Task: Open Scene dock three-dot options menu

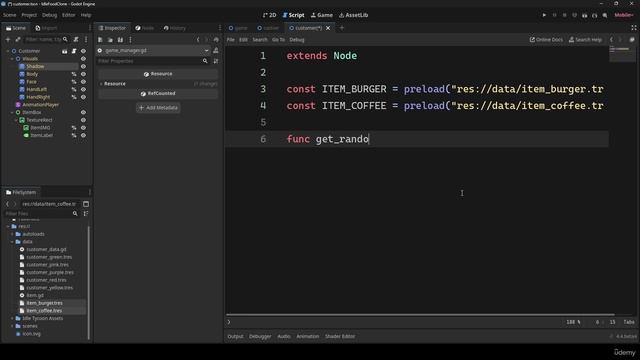Action: [86, 40]
